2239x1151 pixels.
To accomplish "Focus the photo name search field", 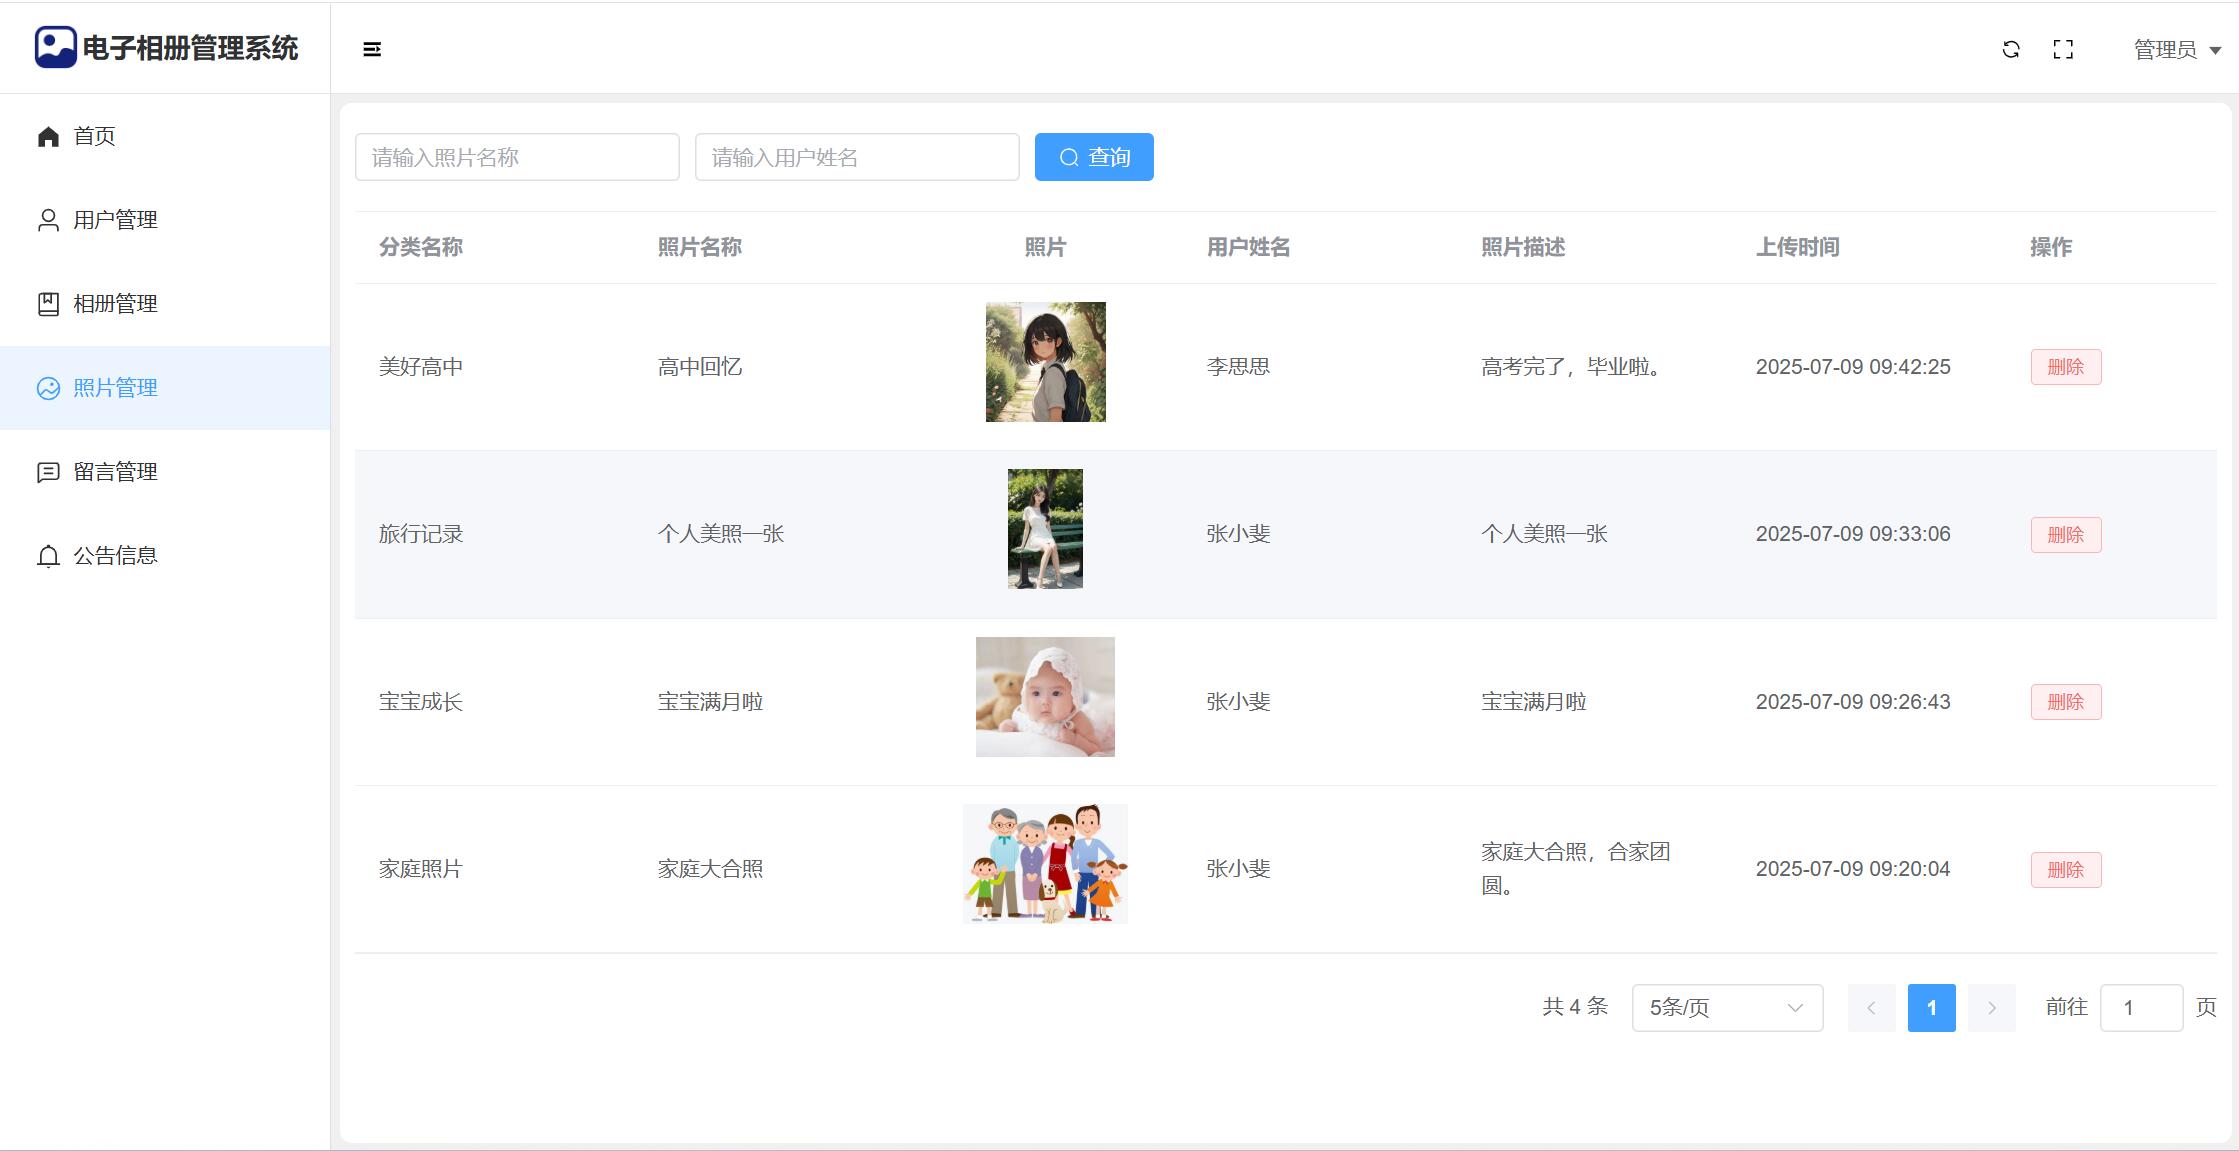I will (x=517, y=157).
